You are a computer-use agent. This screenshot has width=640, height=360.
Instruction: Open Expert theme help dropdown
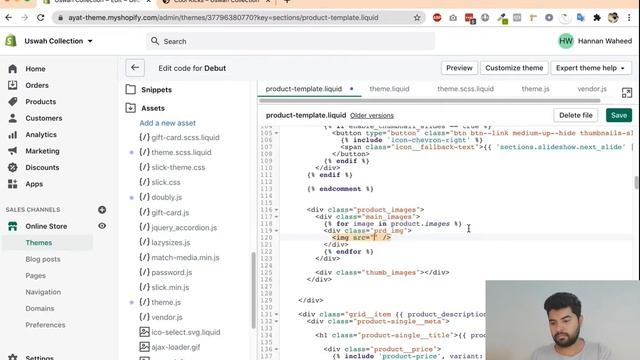pyautogui.click(x=591, y=68)
